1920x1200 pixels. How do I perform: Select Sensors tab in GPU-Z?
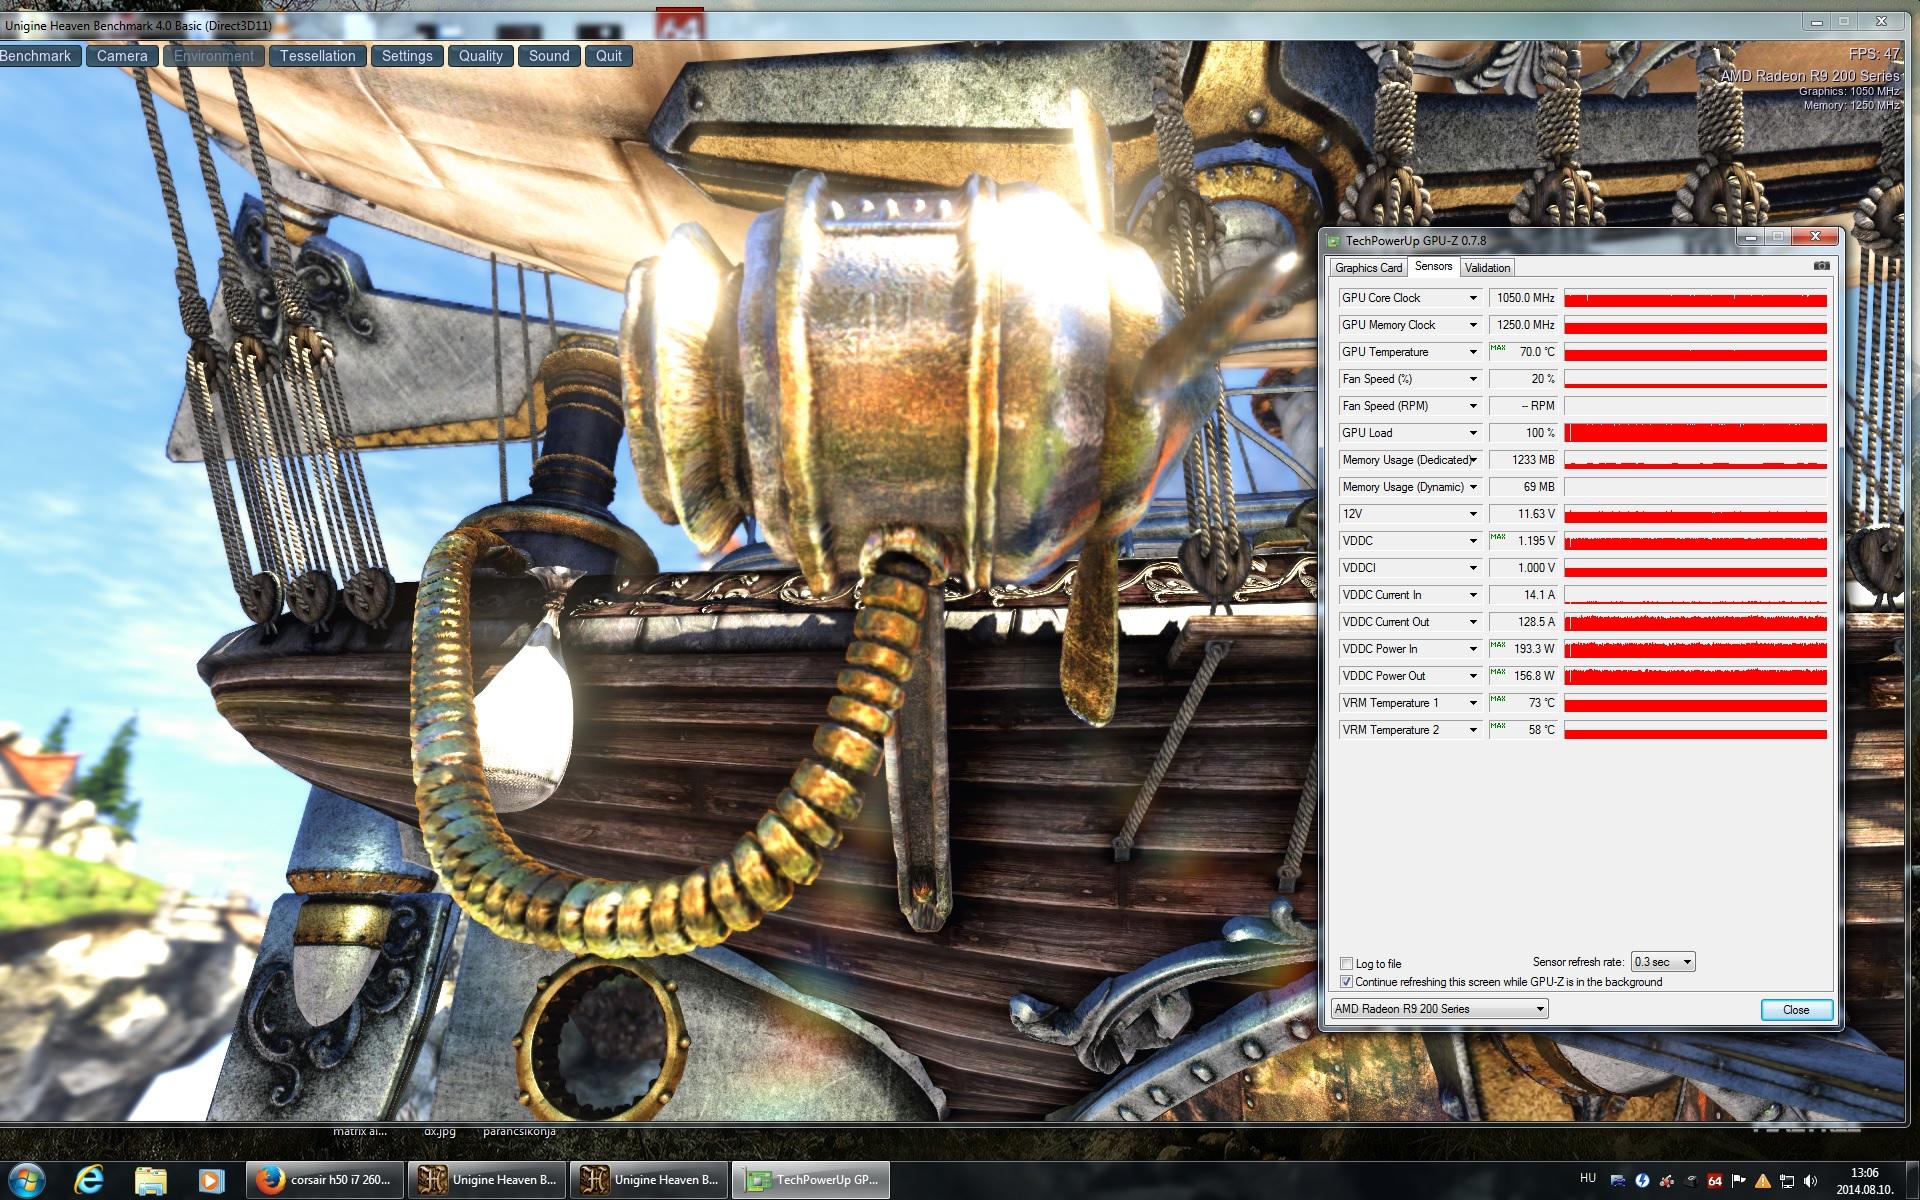tap(1433, 266)
